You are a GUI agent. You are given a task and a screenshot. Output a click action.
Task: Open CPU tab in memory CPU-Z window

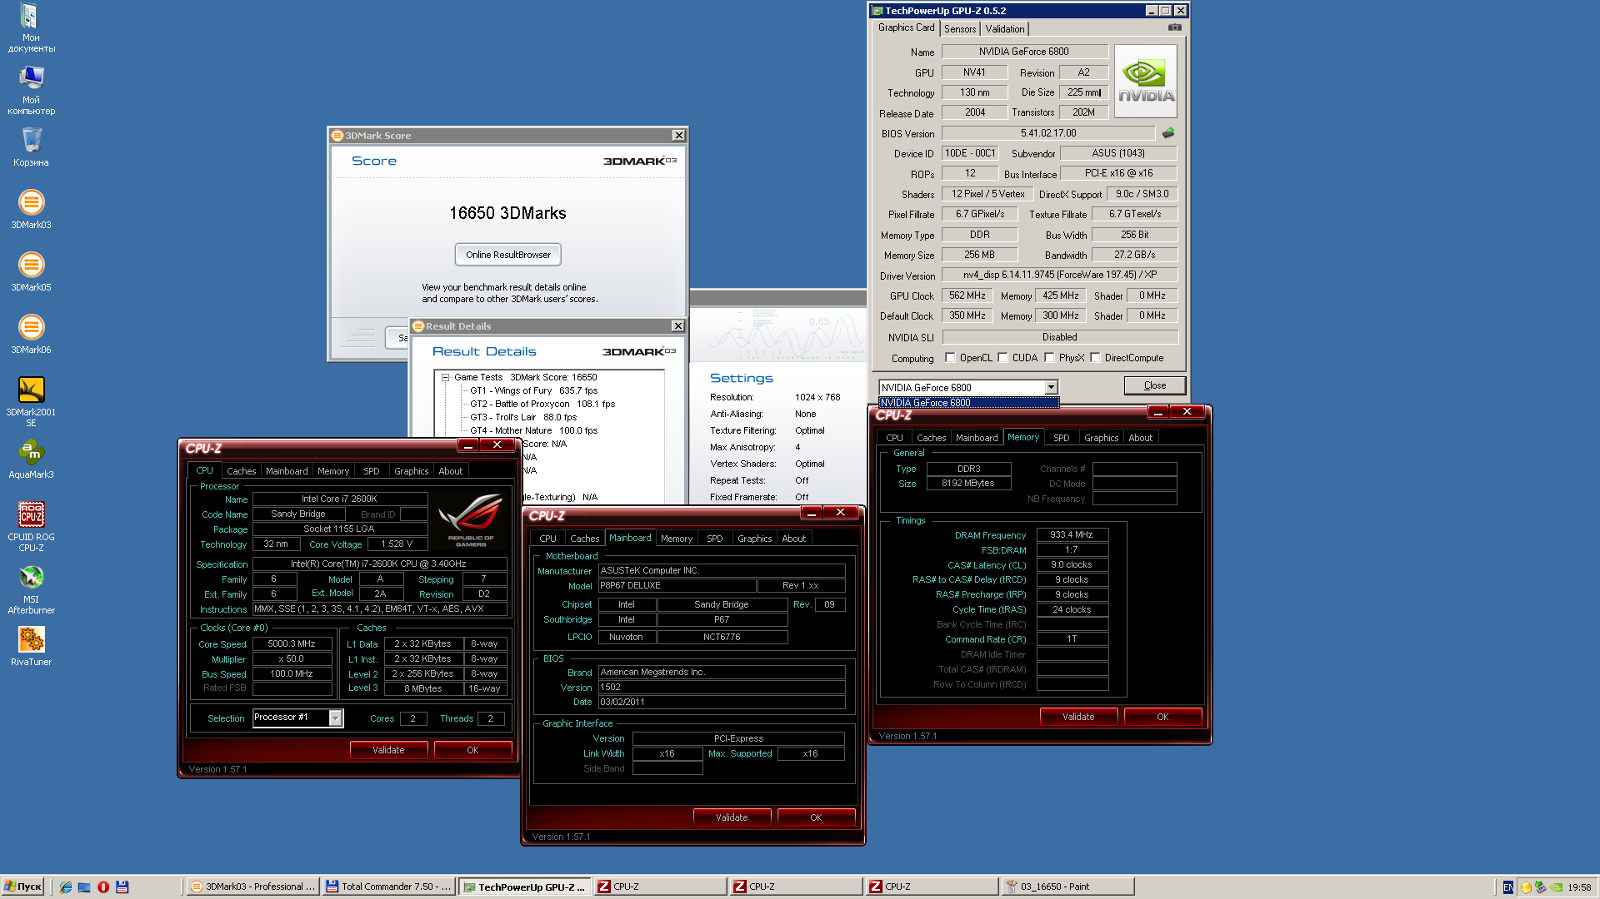tap(895, 438)
